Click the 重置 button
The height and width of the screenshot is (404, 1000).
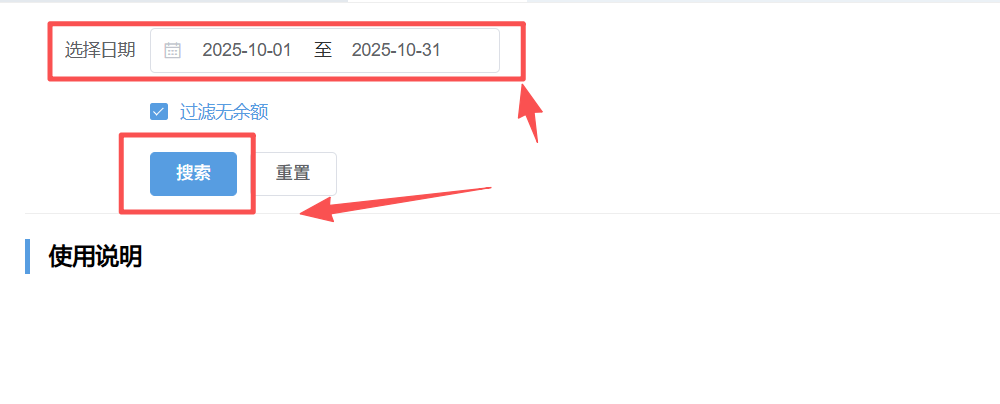[293, 174]
